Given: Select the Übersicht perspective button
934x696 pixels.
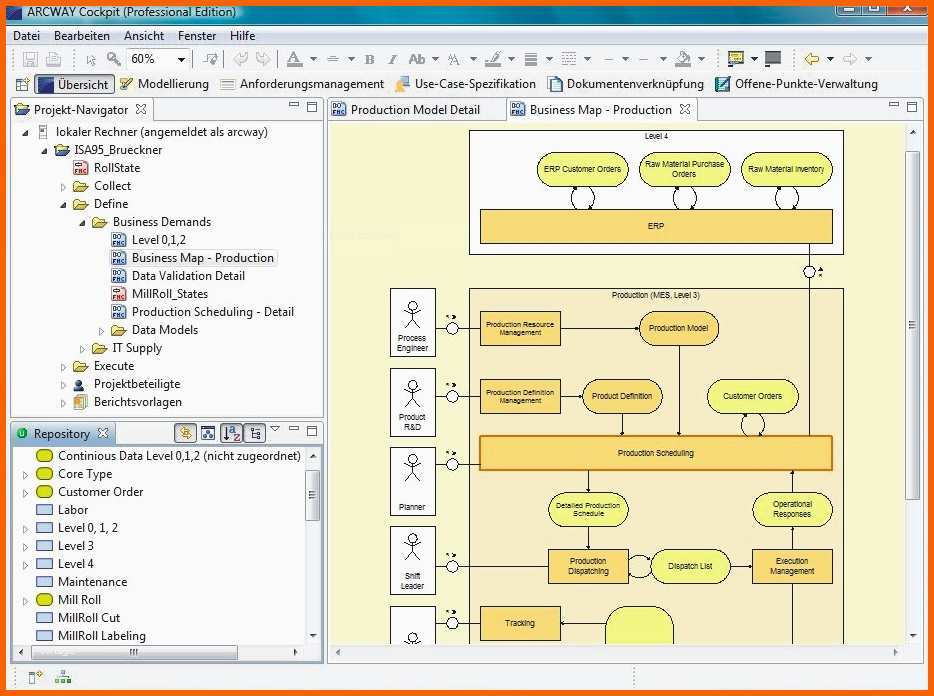Looking at the screenshot, I should coord(74,84).
